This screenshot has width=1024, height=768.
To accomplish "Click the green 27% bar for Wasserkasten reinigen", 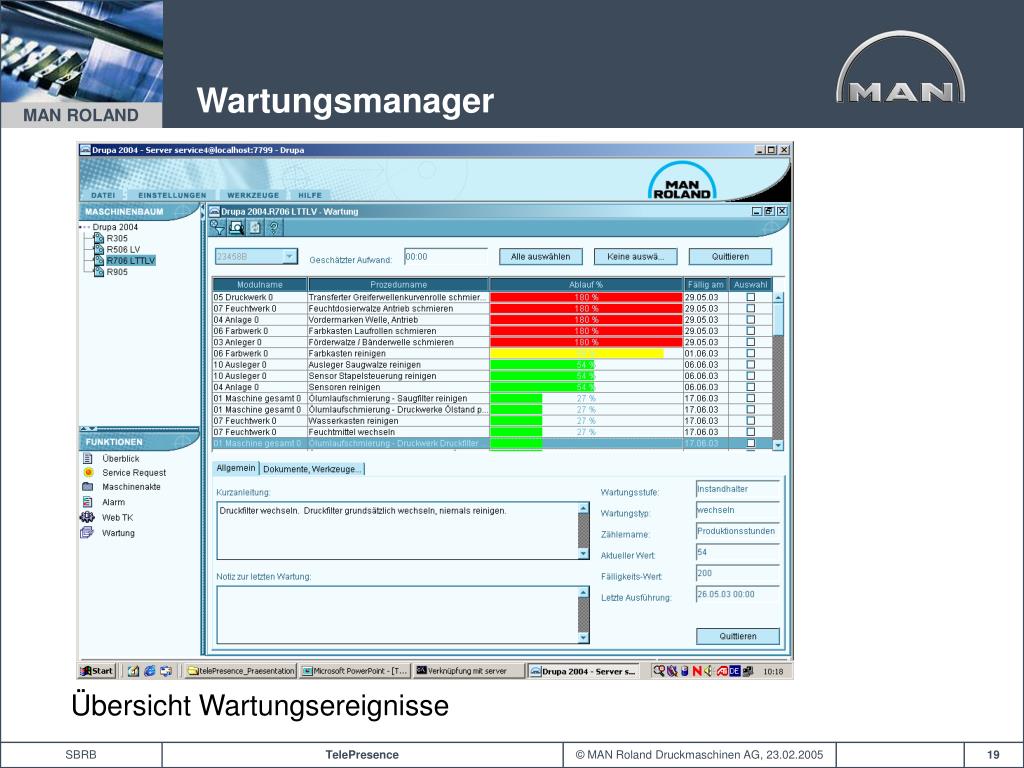I will click(x=516, y=421).
